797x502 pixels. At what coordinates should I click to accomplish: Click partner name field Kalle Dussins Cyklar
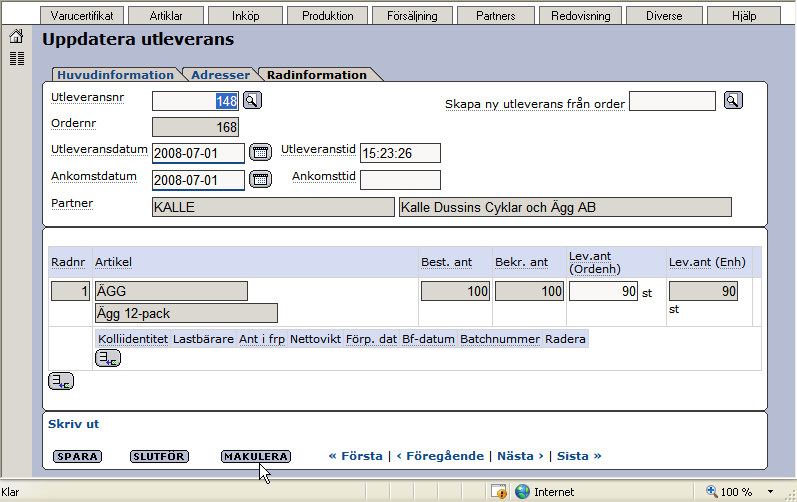[x=565, y=207]
